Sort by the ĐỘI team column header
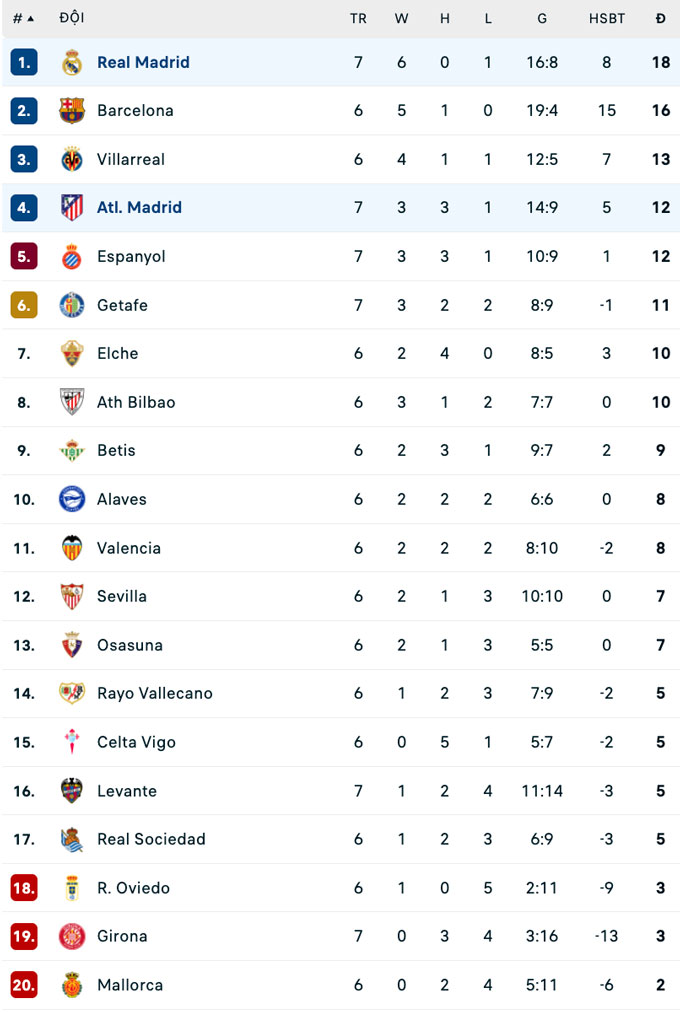Viewport: 680px width, 1012px height. point(72,18)
